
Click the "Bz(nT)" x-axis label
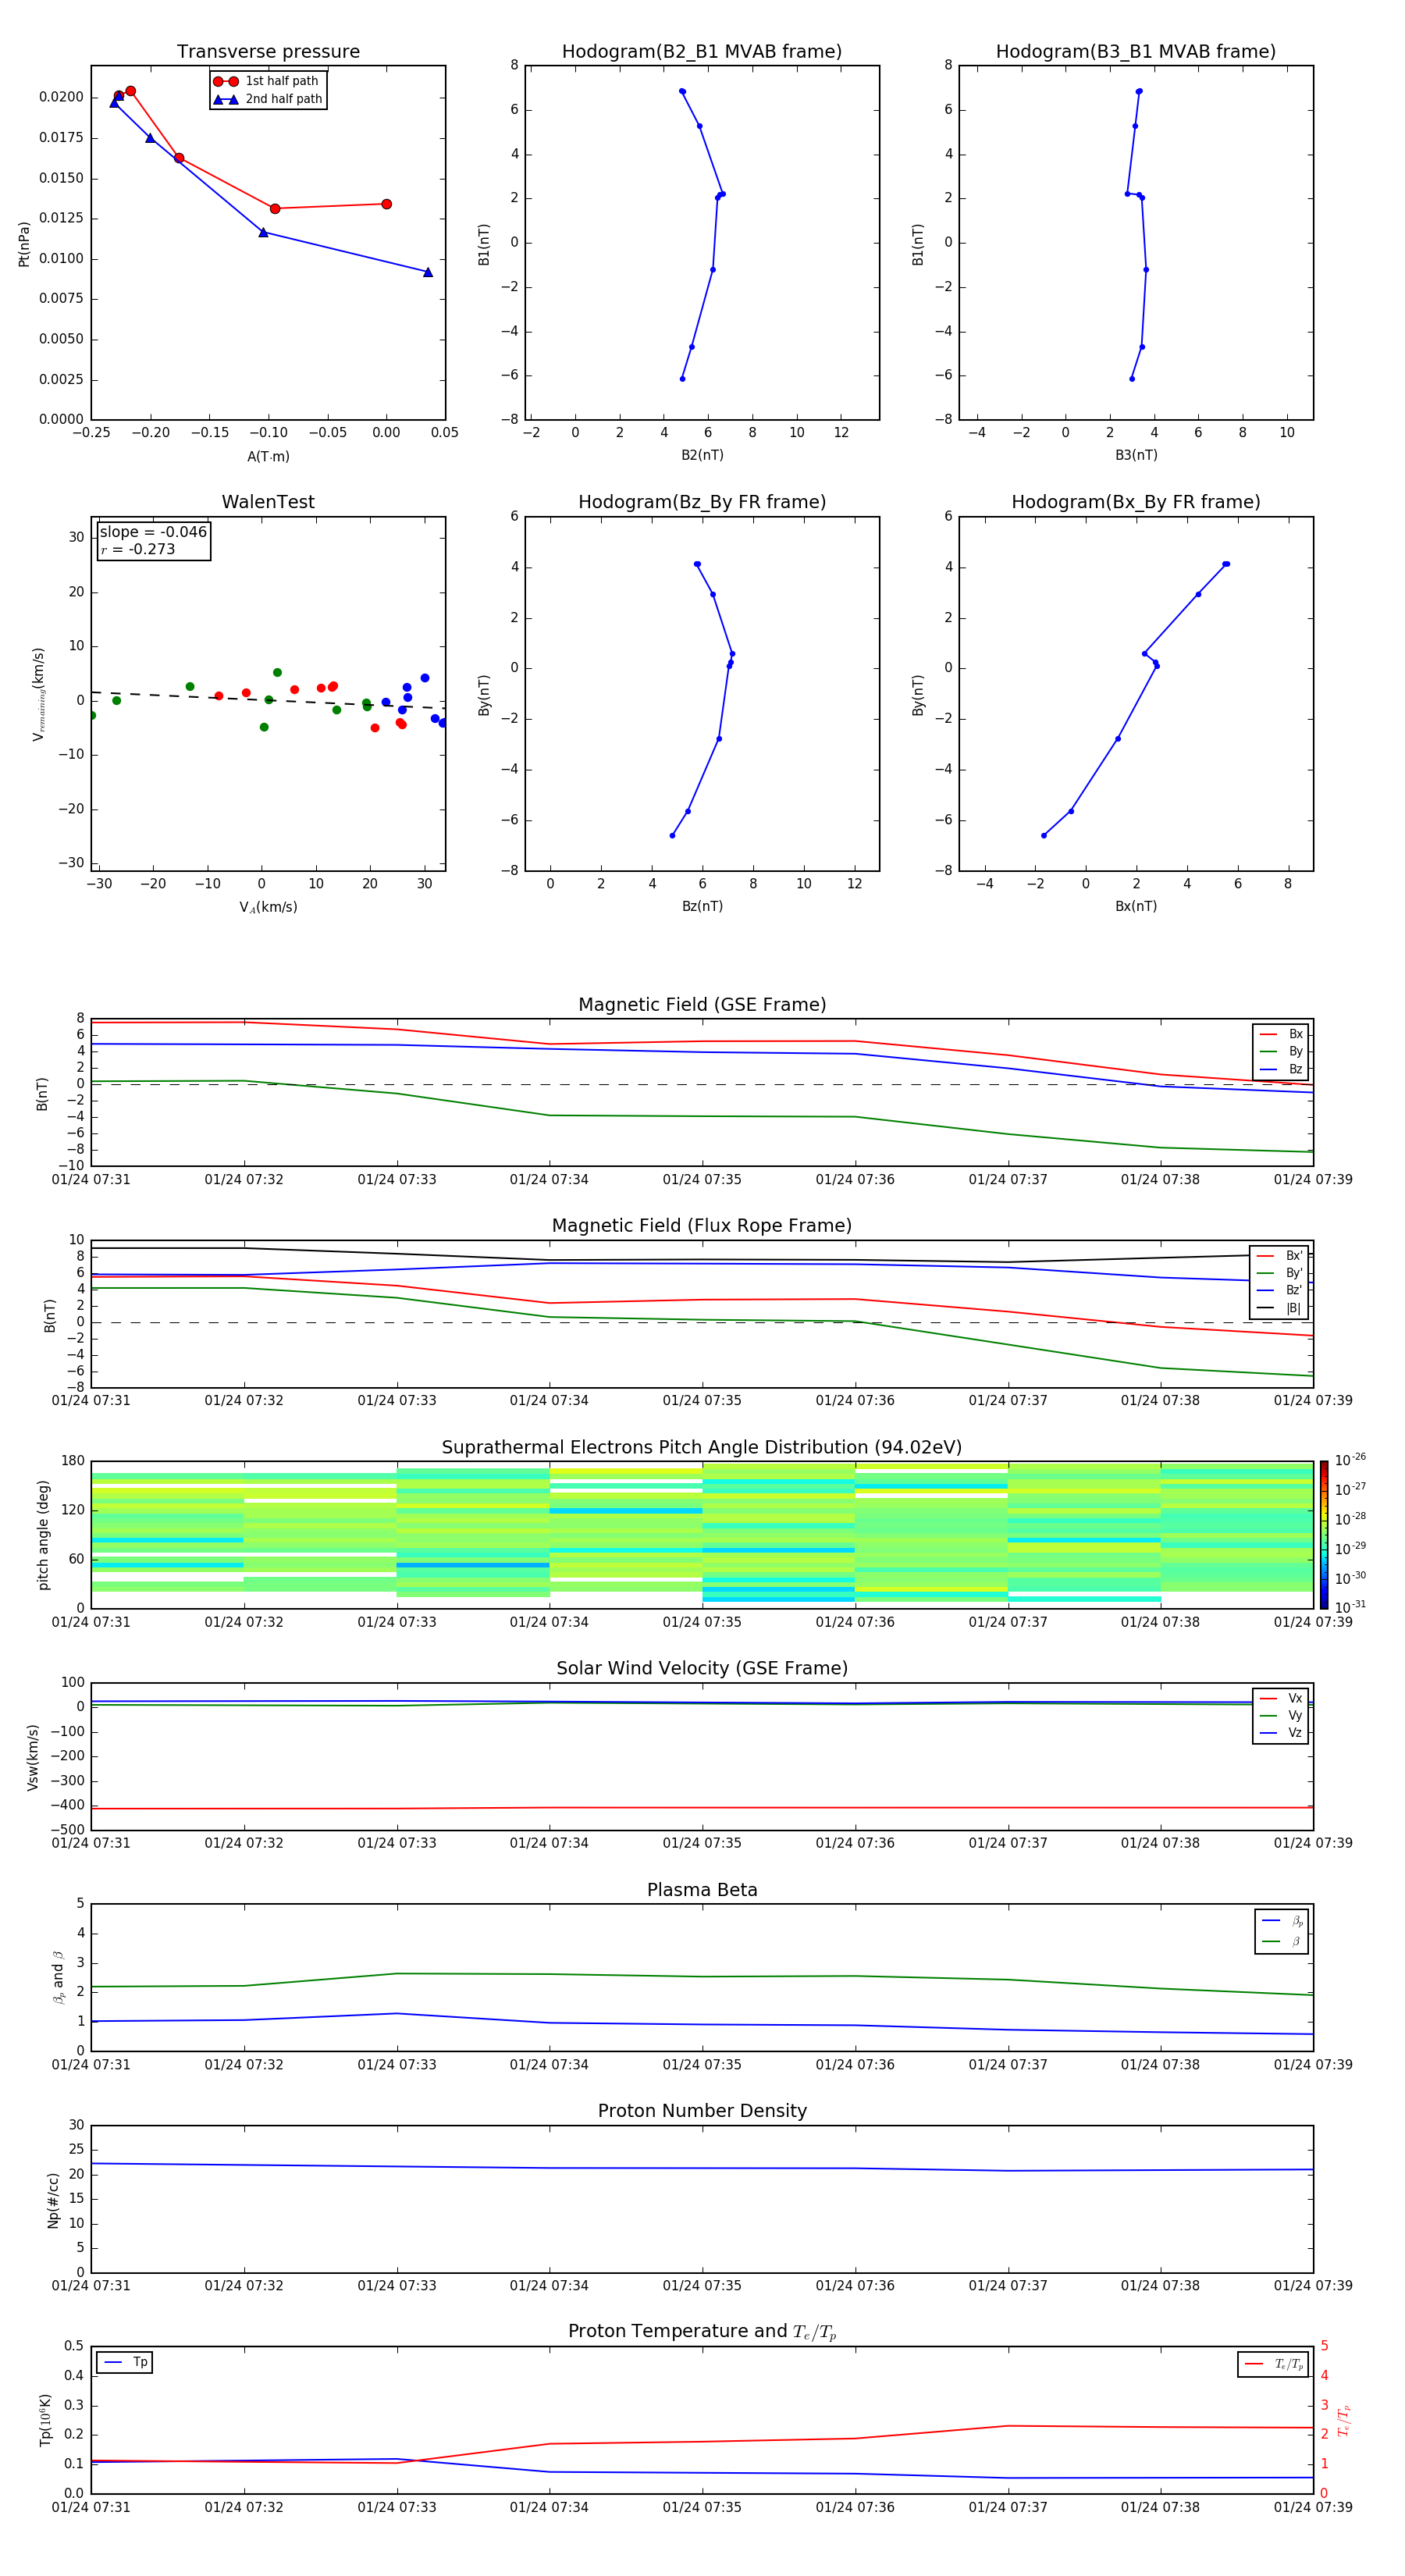tap(702, 907)
